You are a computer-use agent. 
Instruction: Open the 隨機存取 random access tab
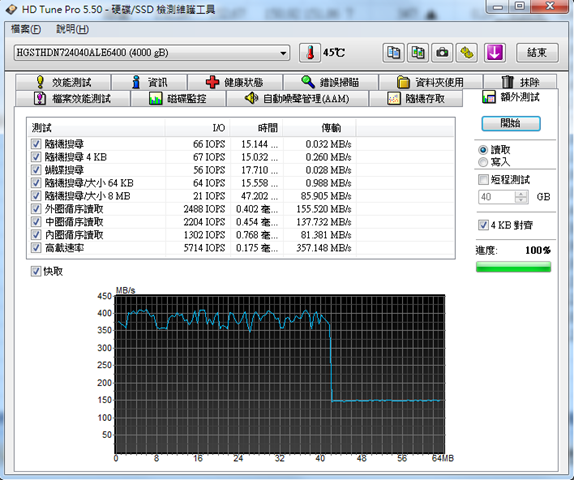coord(416,98)
